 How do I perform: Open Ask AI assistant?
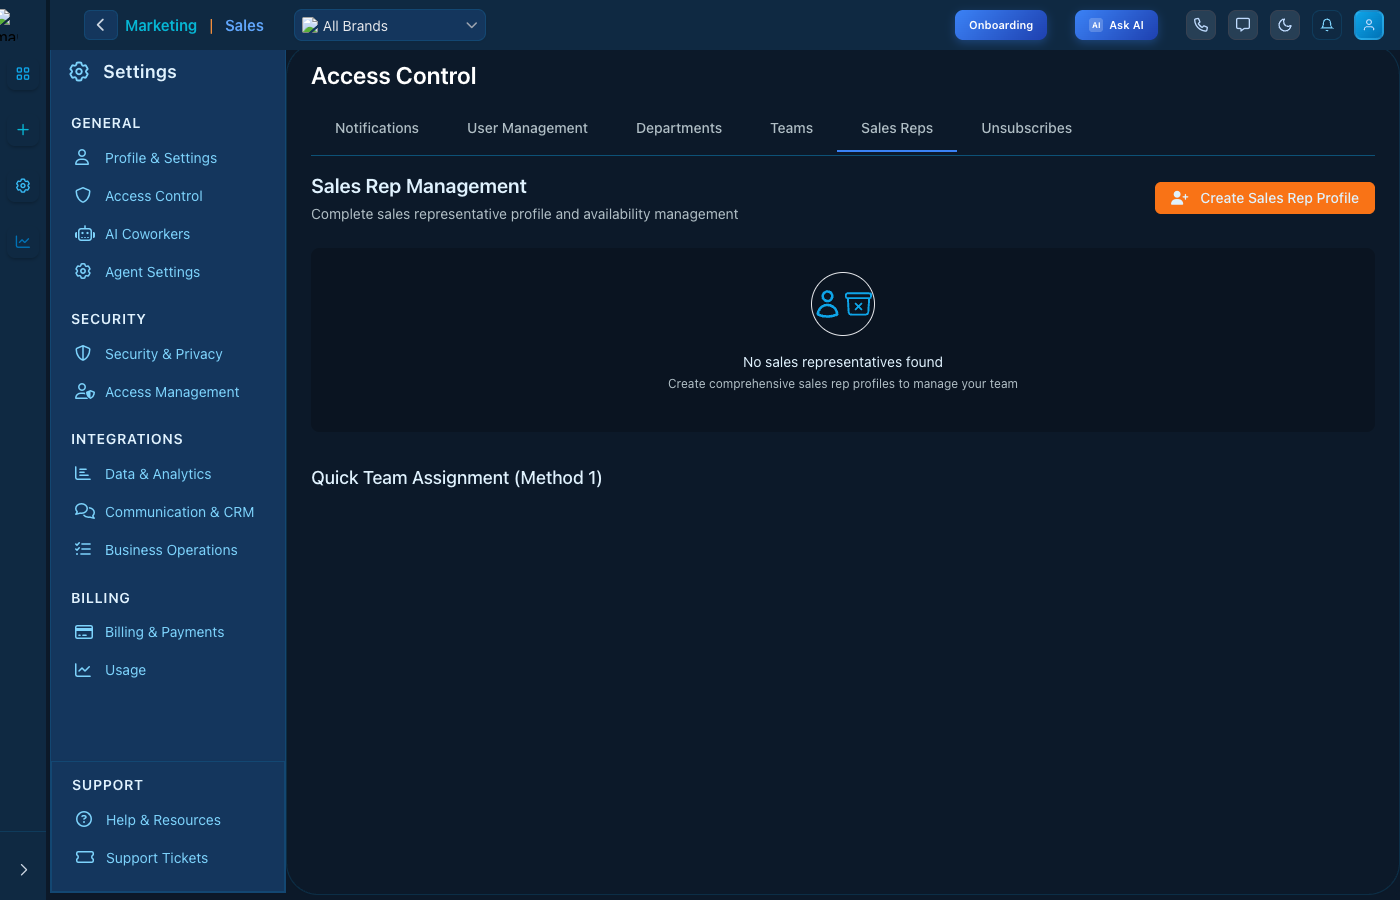click(1116, 25)
